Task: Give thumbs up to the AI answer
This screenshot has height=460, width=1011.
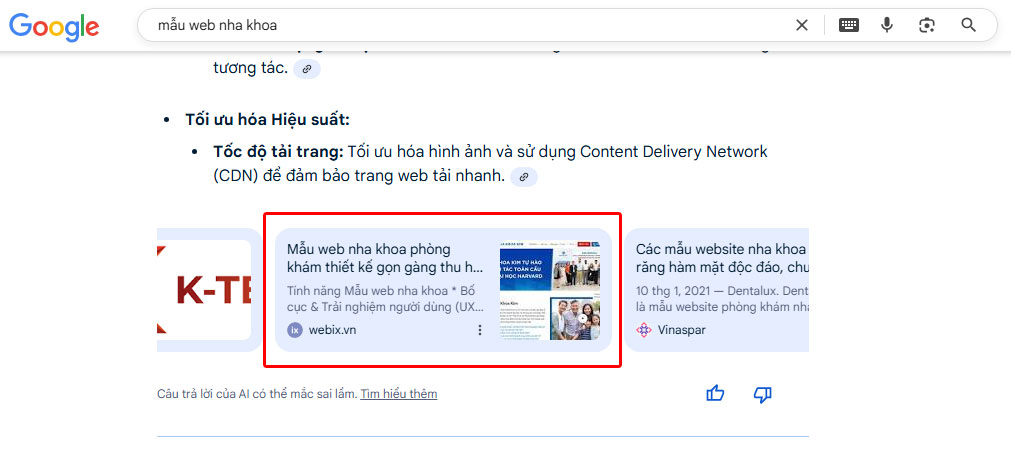Action: click(715, 393)
